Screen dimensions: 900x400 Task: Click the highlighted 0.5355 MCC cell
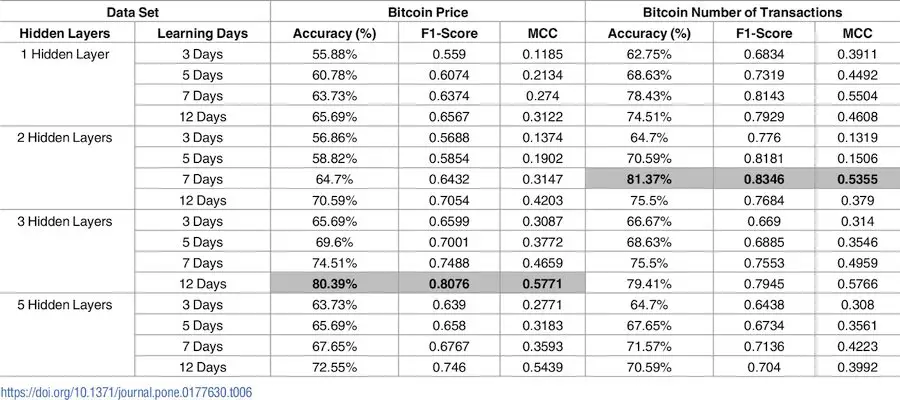[857, 179]
